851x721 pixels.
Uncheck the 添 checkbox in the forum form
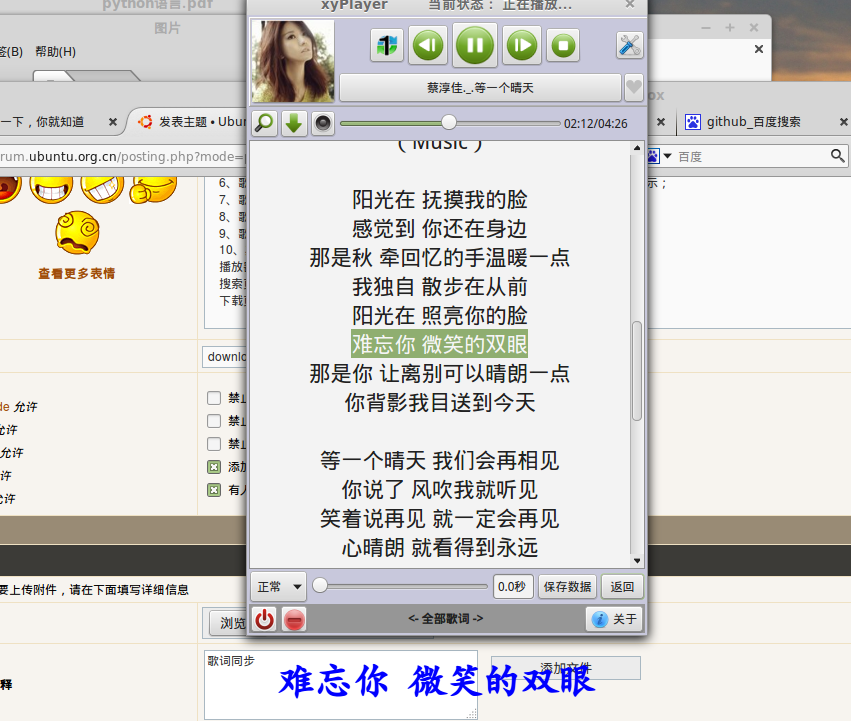tap(214, 467)
